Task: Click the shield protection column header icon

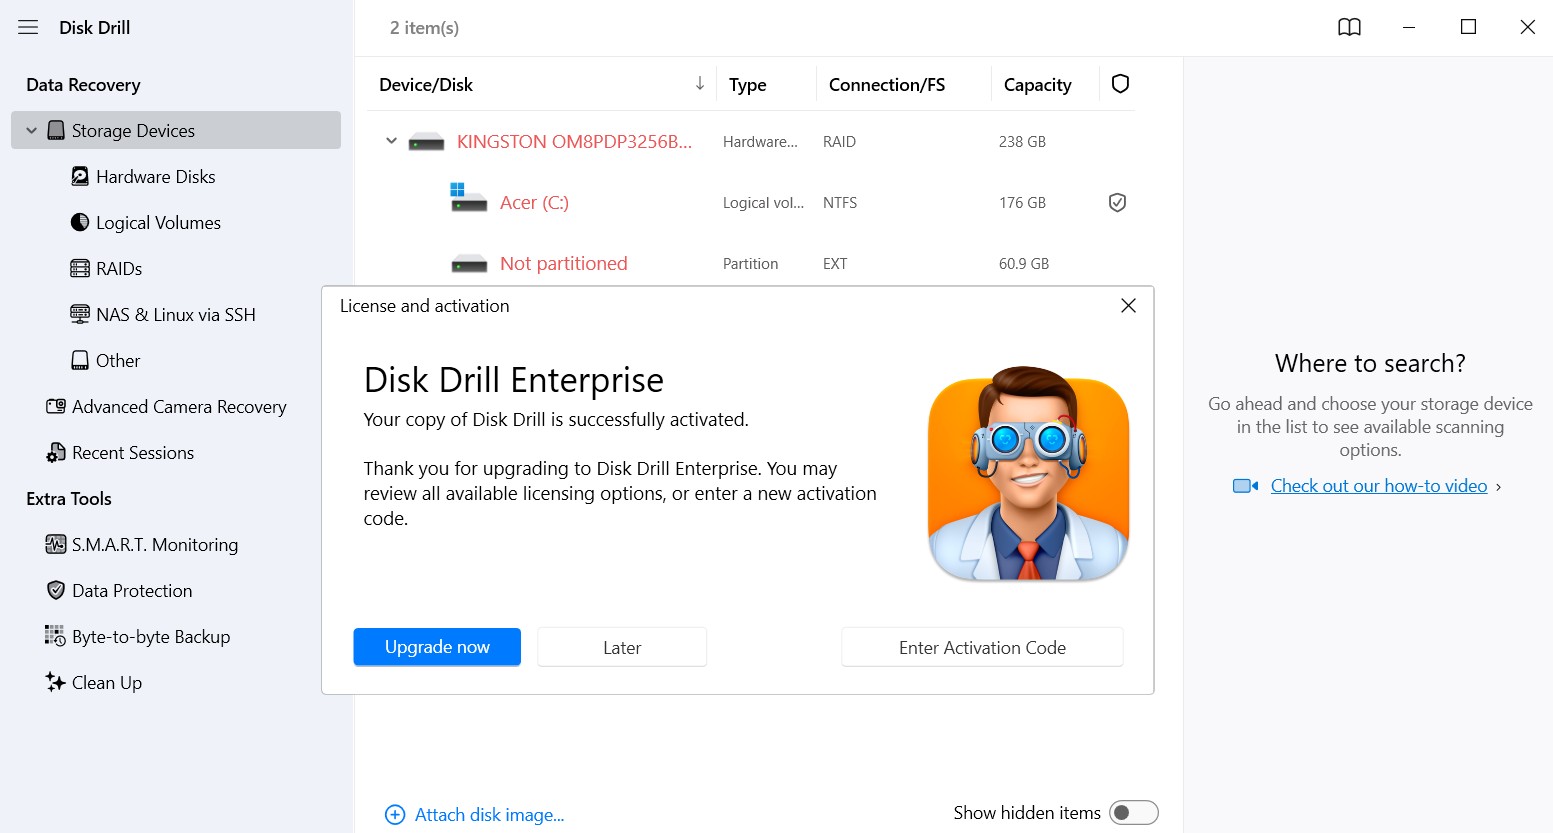Action: (x=1120, y=84)
